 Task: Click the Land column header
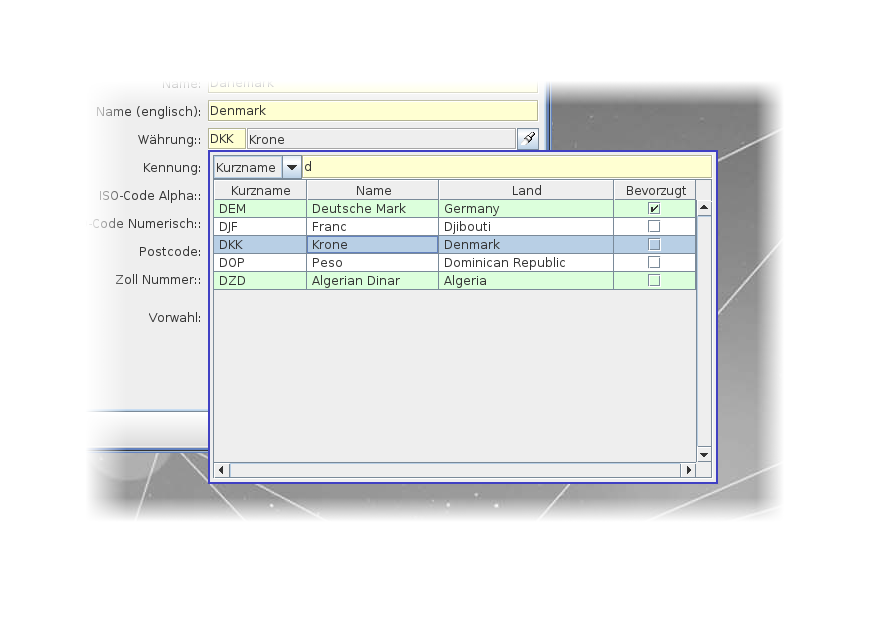(x=526, y=190)
